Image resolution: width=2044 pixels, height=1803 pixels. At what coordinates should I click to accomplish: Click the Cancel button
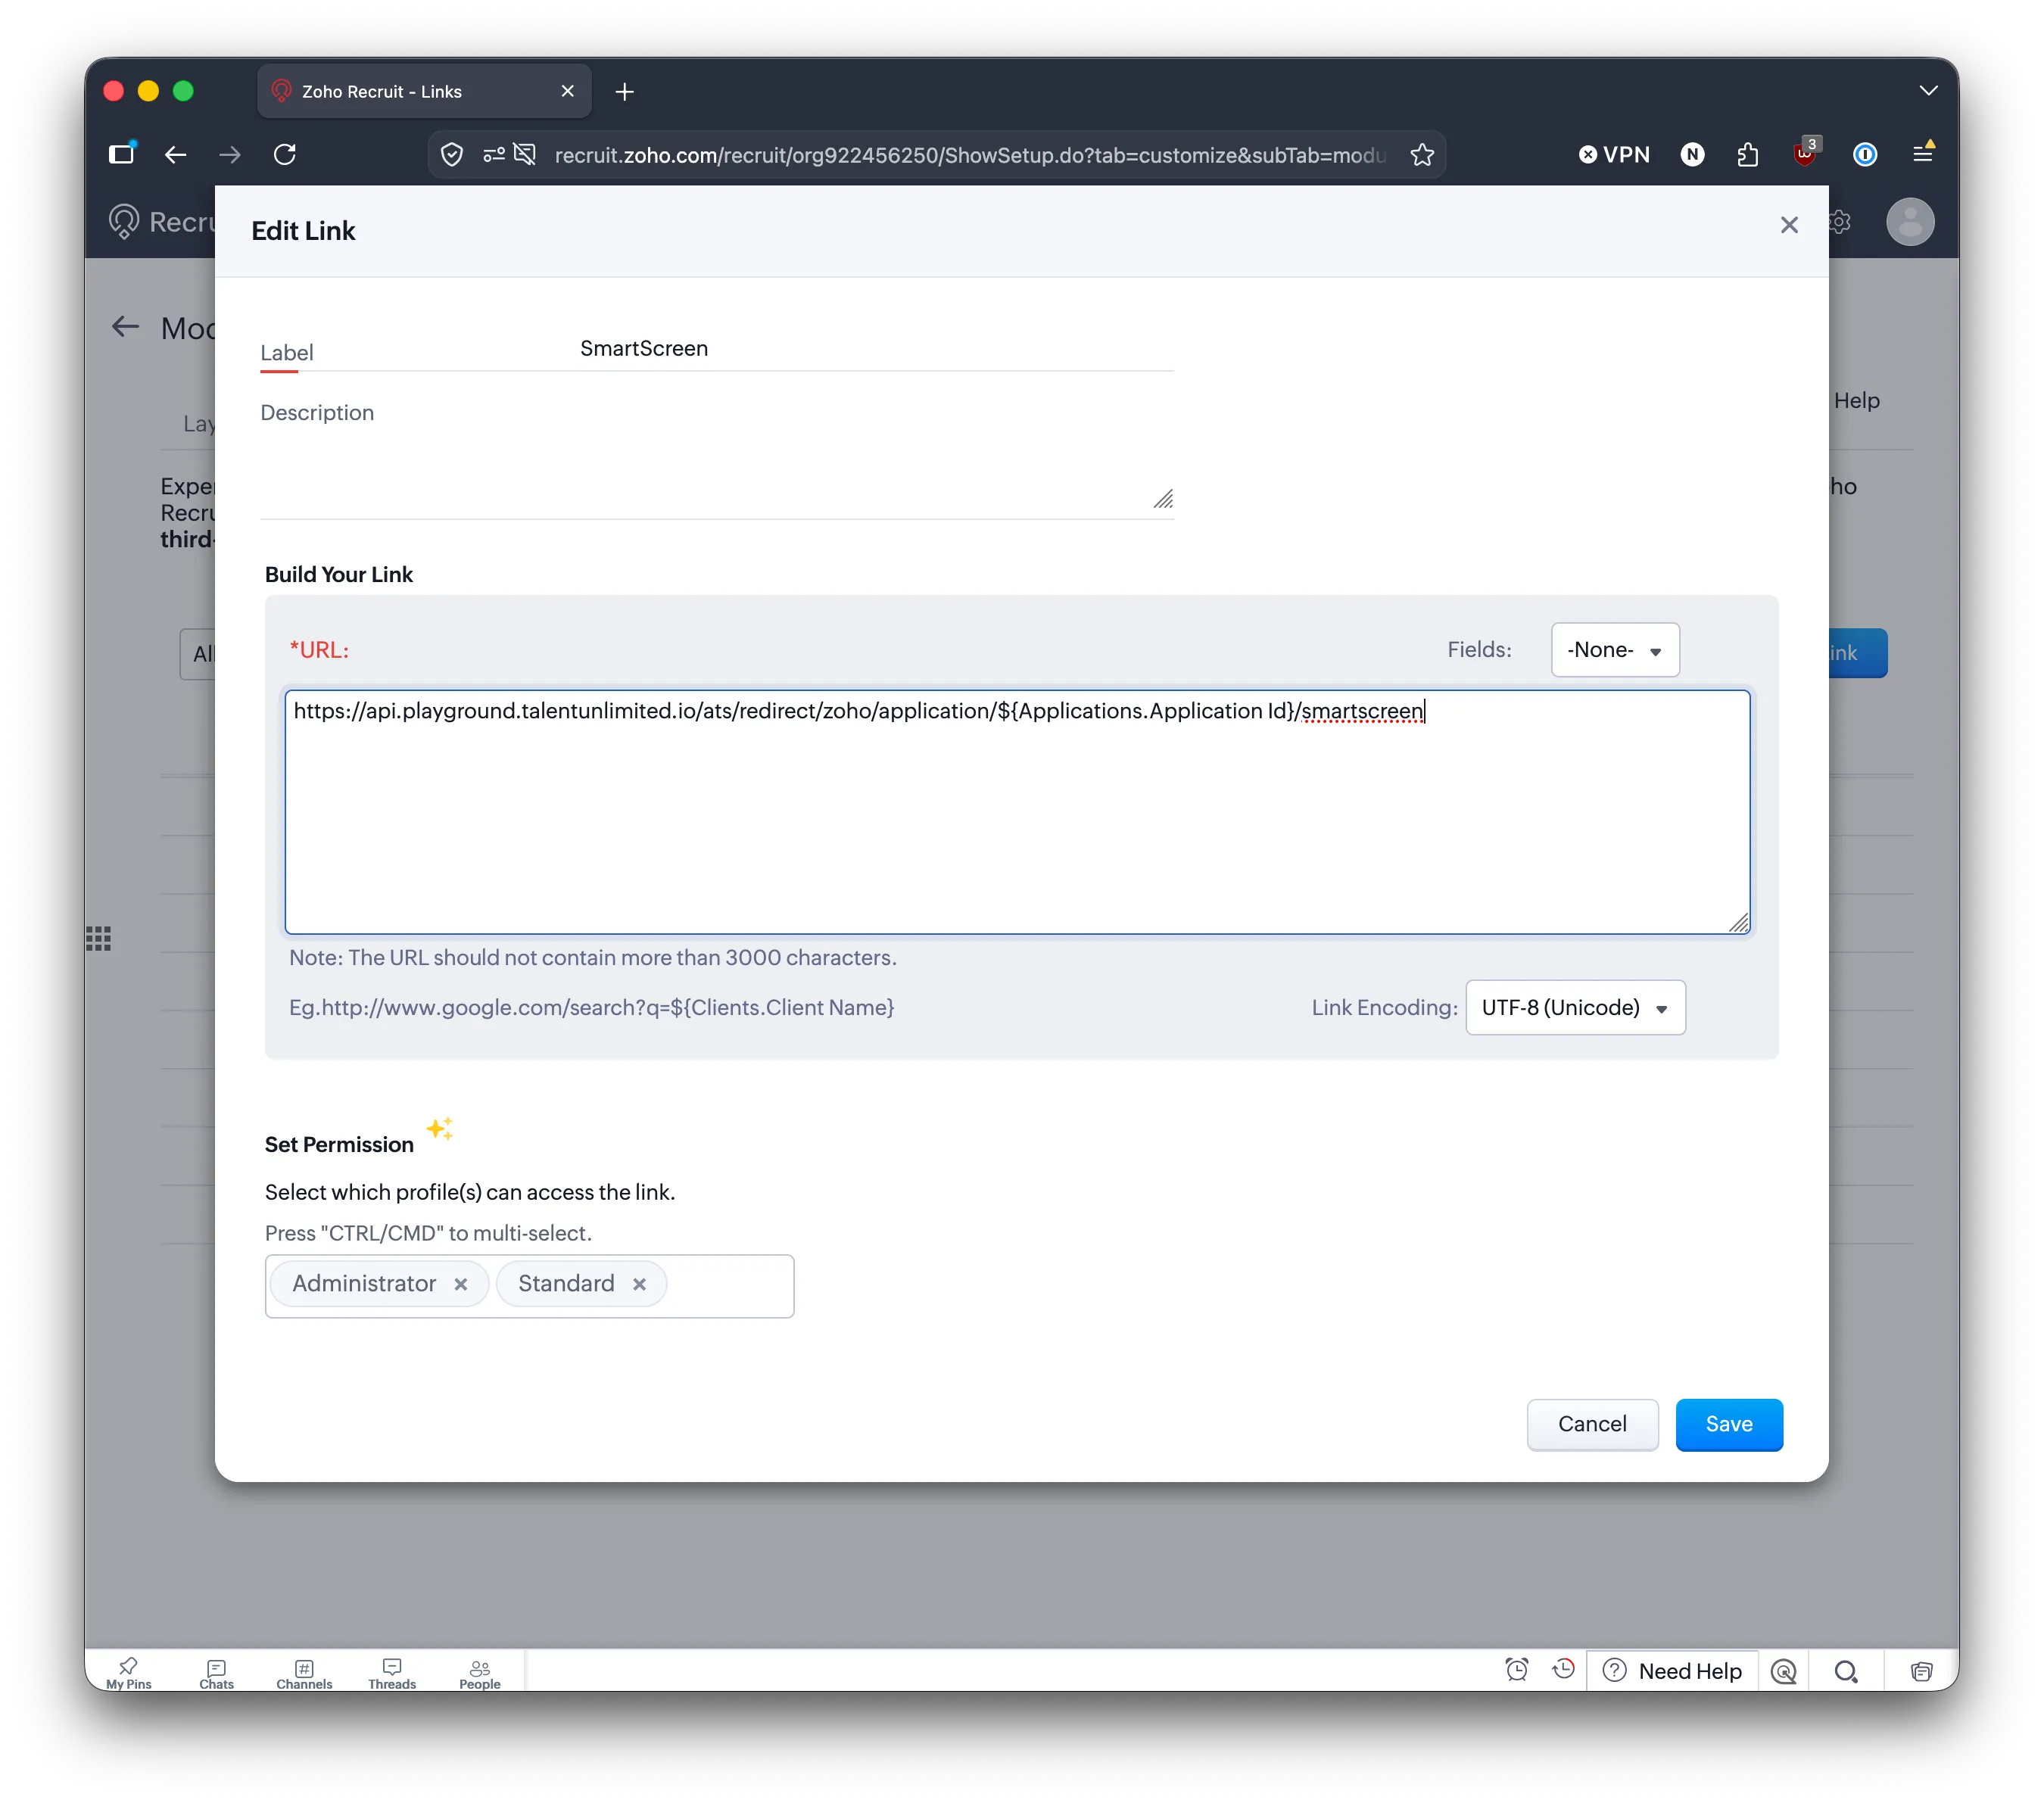(x=1591, y=1424)
